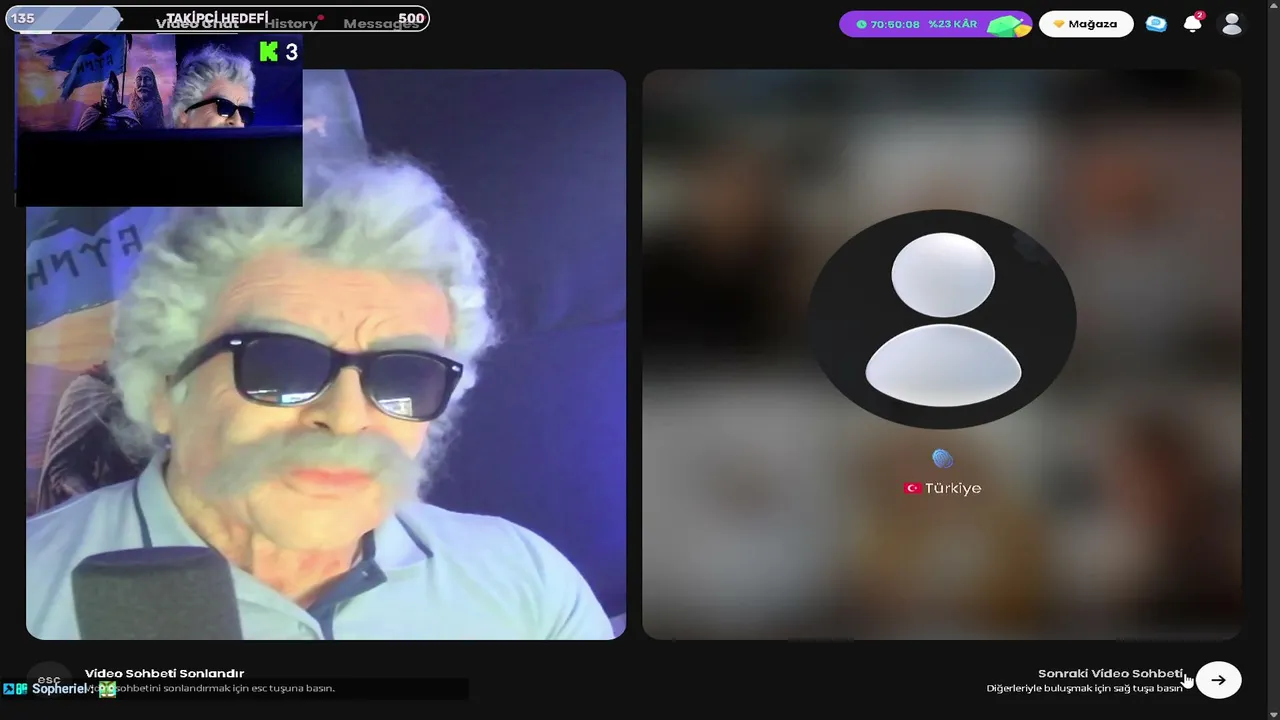This screenshot has height=720, width=1280.
Task: Open the profile avatar menu in header
Action: (x=1232, y=24)
